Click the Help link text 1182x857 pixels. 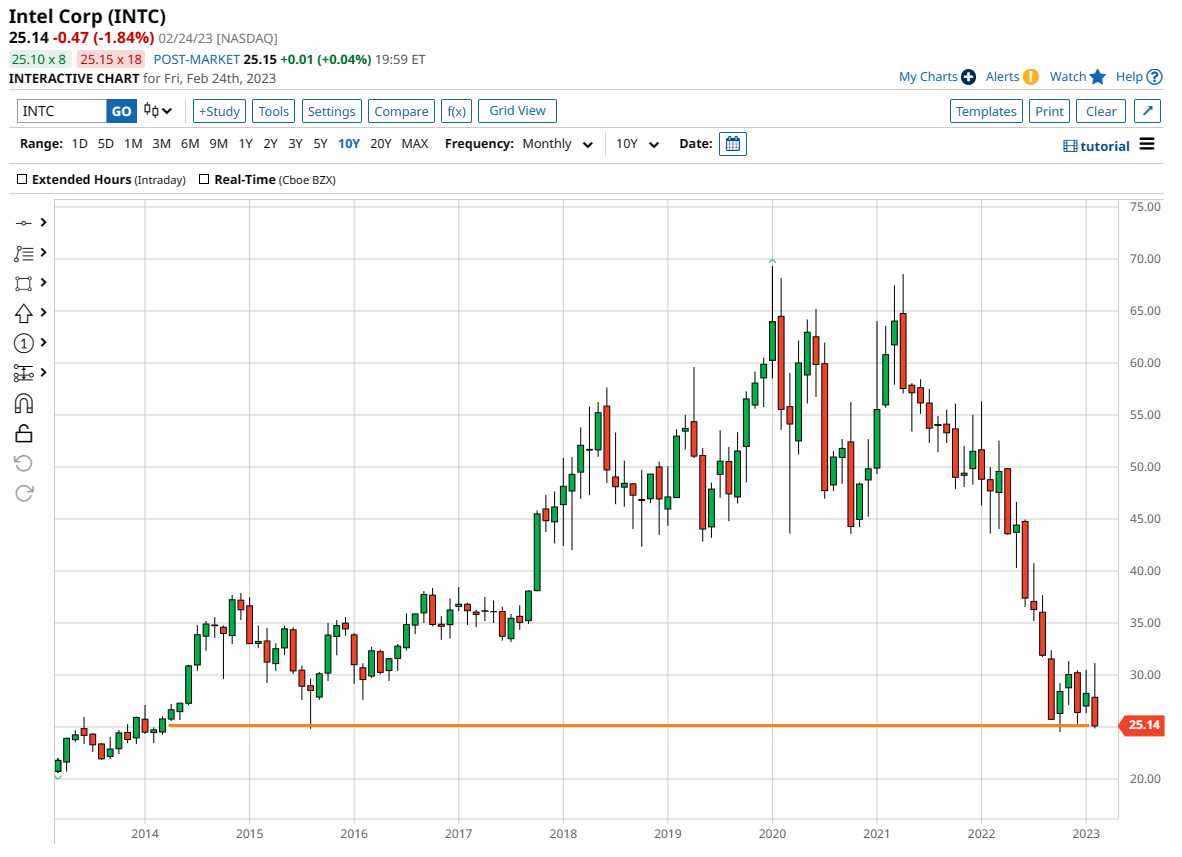pos(1129,77)
